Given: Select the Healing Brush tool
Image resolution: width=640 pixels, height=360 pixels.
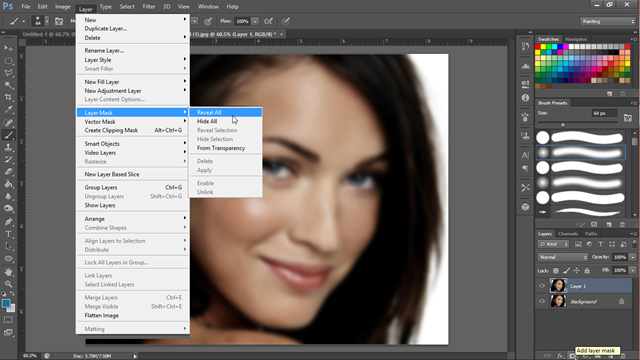Looking at the screenshot, I should click(8, 122).
